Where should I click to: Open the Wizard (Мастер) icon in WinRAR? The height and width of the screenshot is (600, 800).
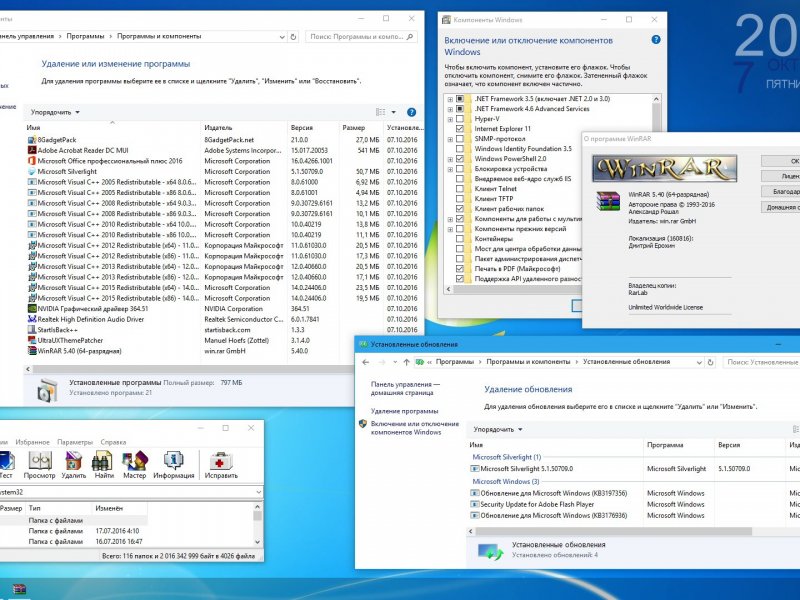(135, 465)
